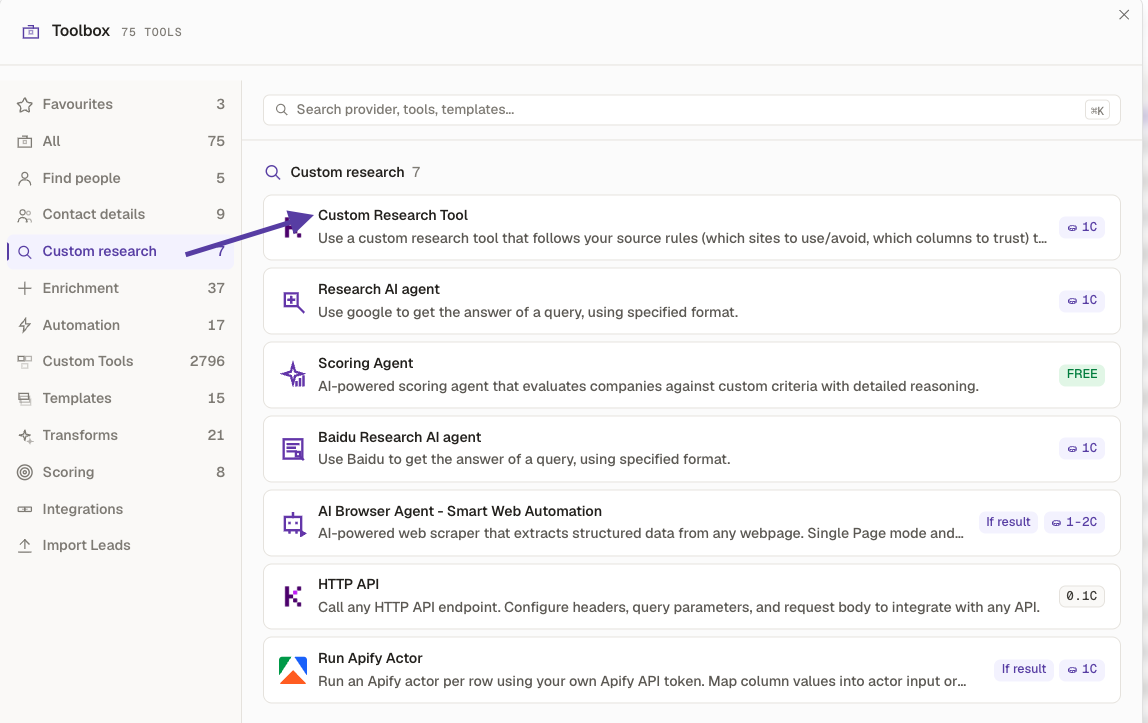Open Scoring category in sidebar

120,472
